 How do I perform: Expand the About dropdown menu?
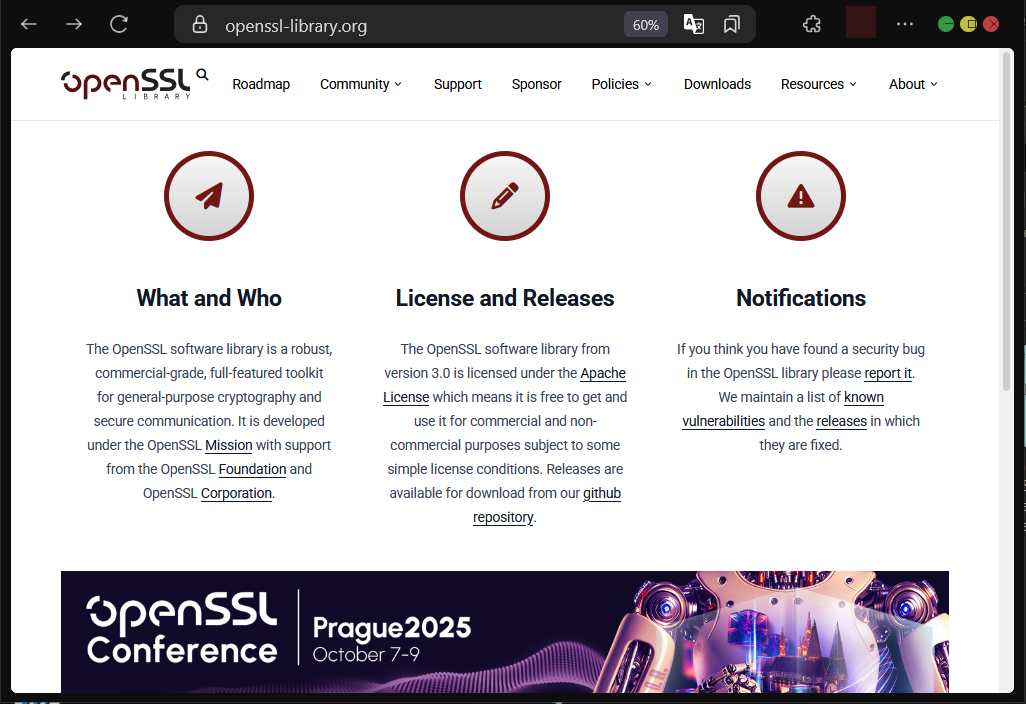(913, 84)
